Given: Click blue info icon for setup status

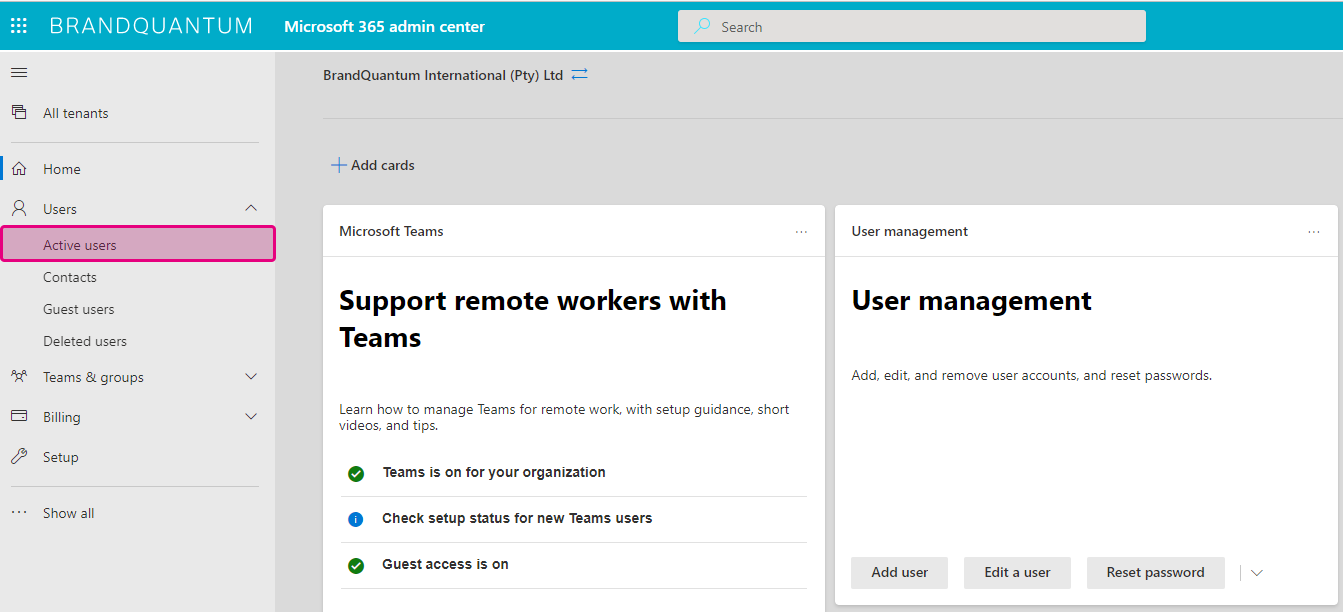Looking at the screenshot, I should point(356,519).
